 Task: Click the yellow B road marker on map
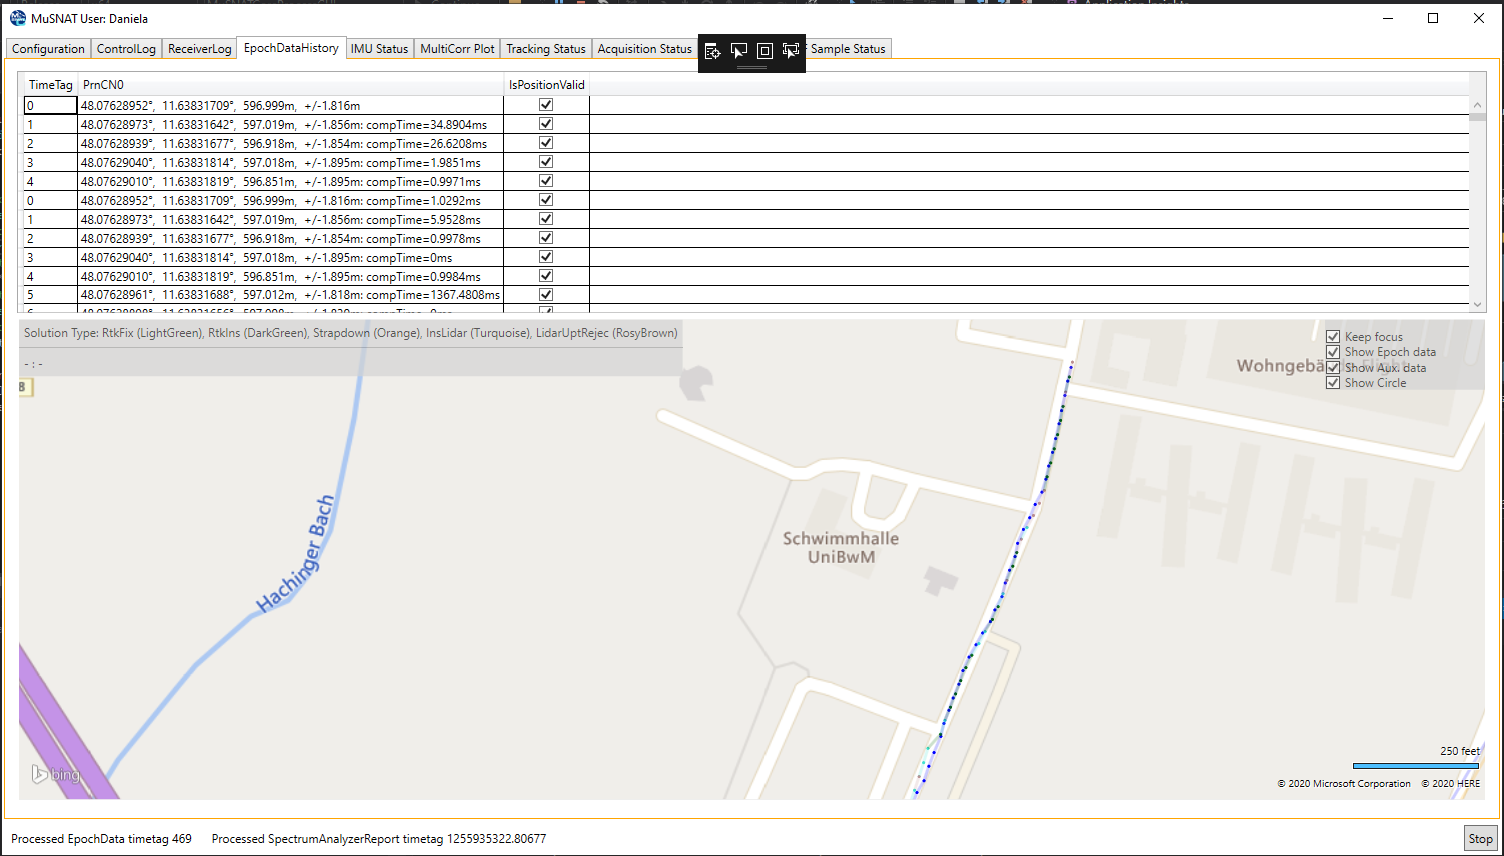coord(25,387)
